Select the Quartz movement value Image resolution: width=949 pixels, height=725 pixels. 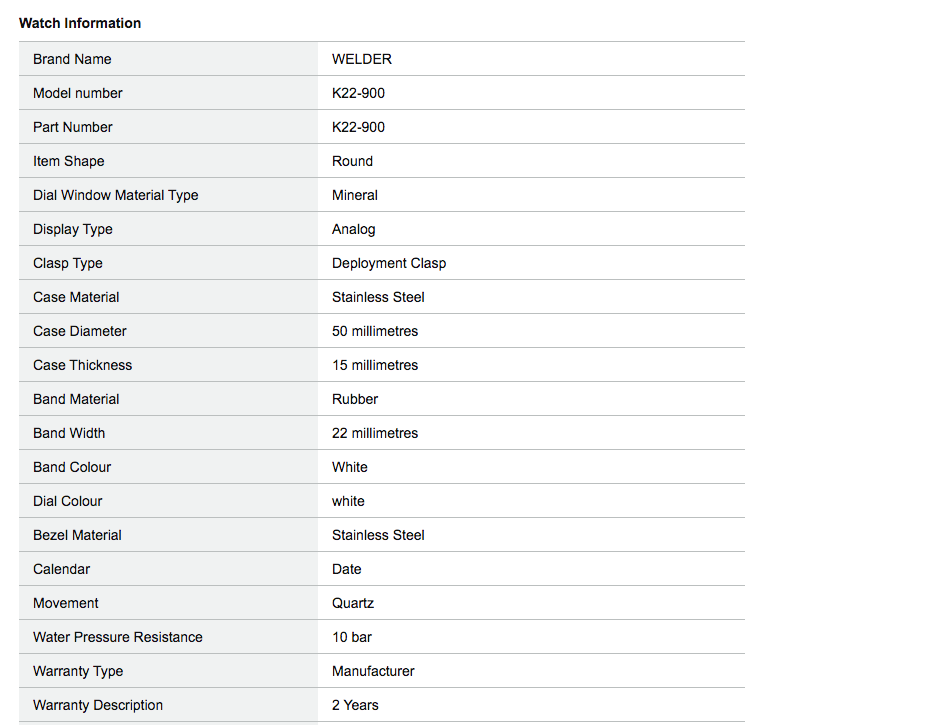point(353,603)
